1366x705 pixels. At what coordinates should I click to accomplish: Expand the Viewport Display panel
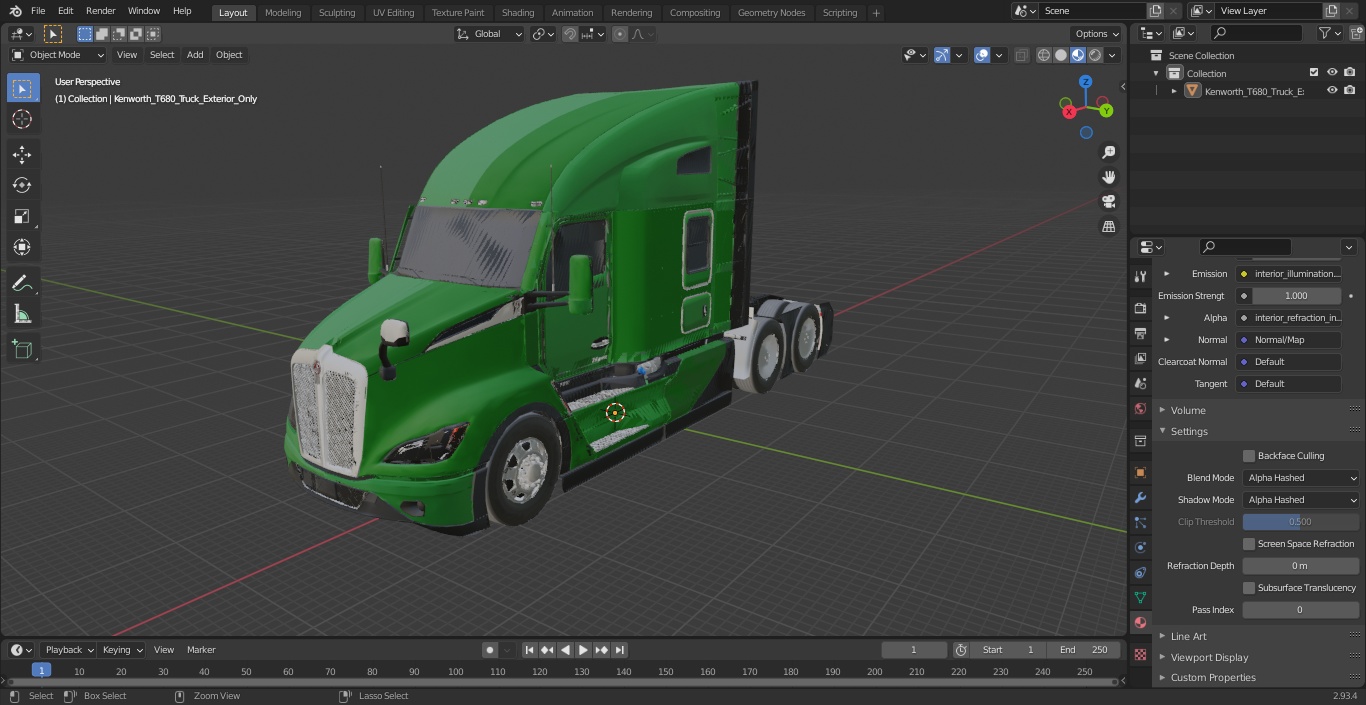click(x=1209, y=657)
